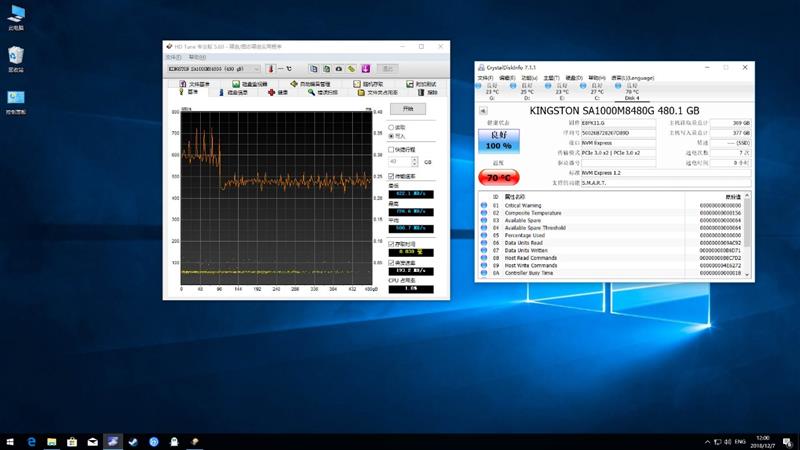Select the Read radio button in HD Tune
Viewport: 800px width, 450px height.
tap(397, 127)
